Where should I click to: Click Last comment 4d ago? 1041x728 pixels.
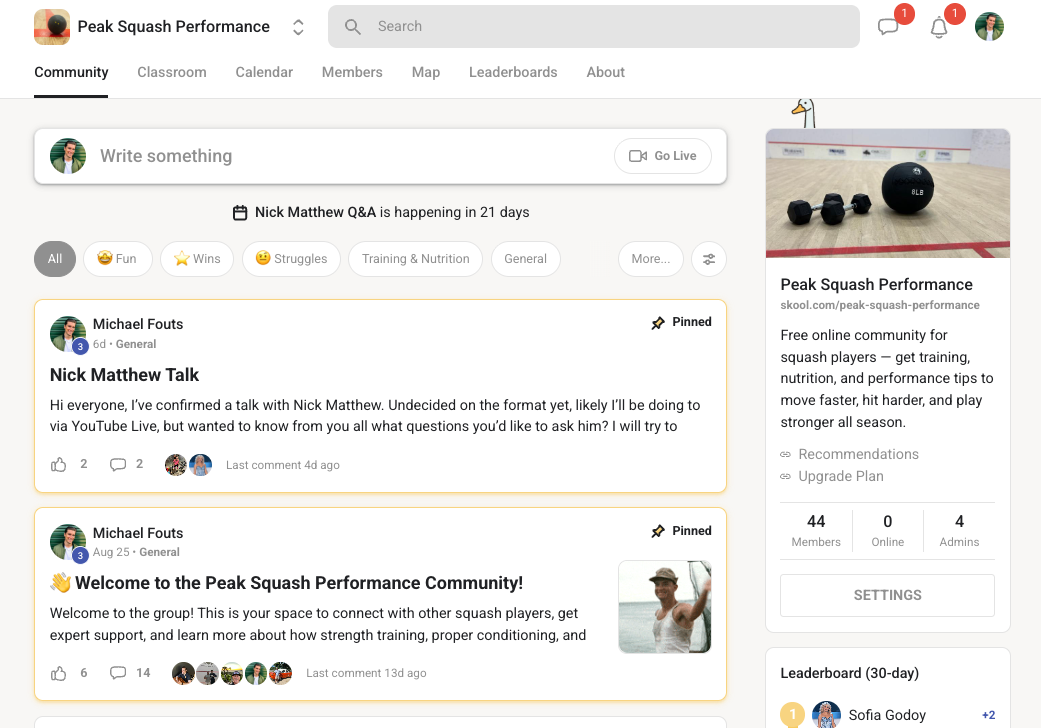coord(283,465)
